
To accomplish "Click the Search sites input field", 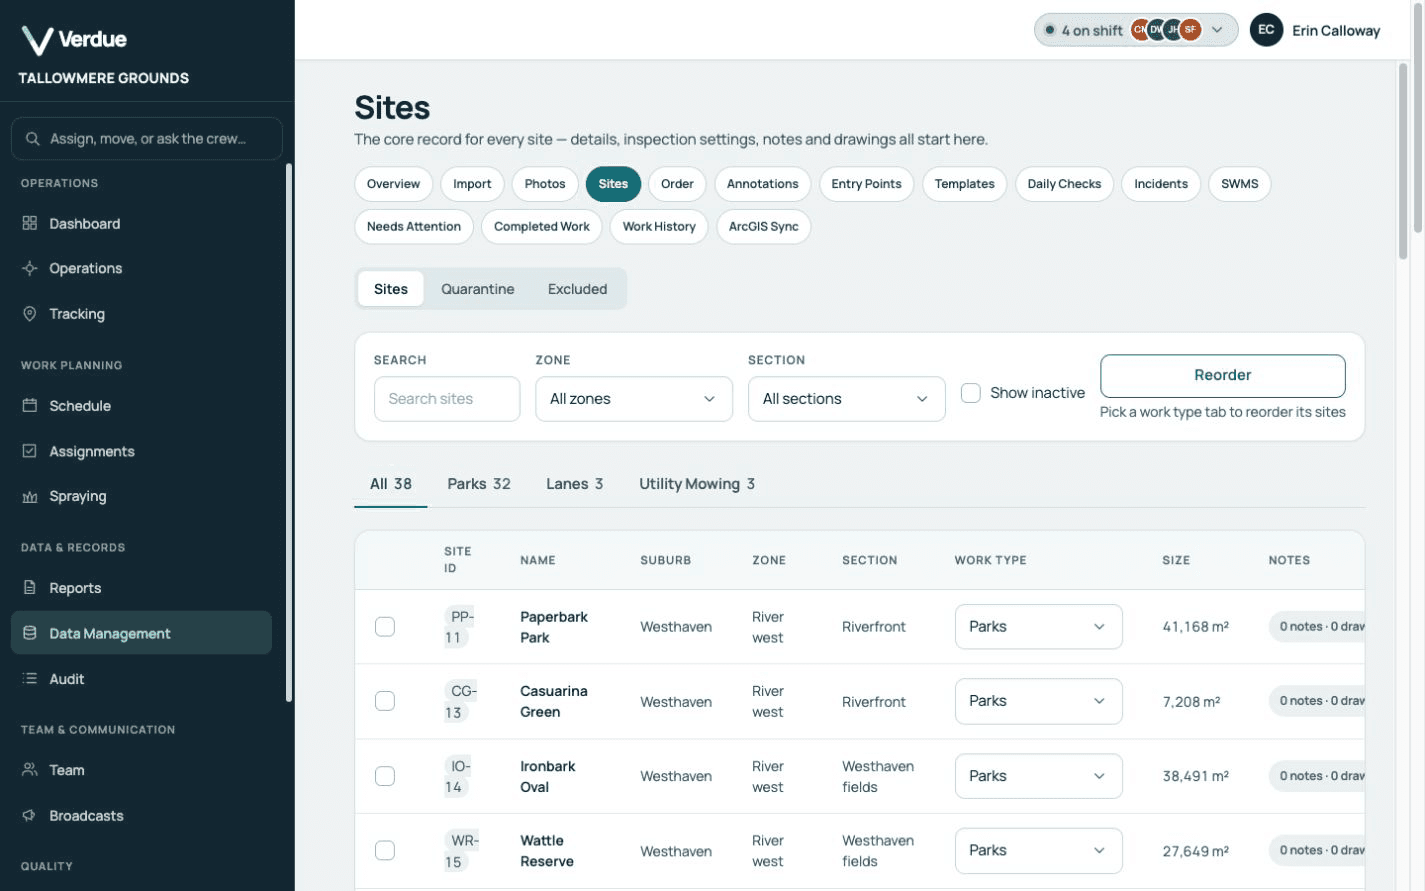I will (x=447, y=399).
